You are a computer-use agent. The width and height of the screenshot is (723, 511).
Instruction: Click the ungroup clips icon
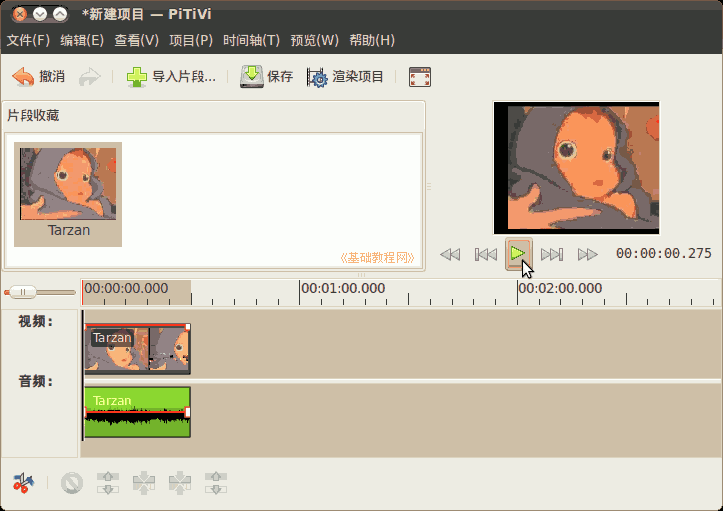(216, 483)
